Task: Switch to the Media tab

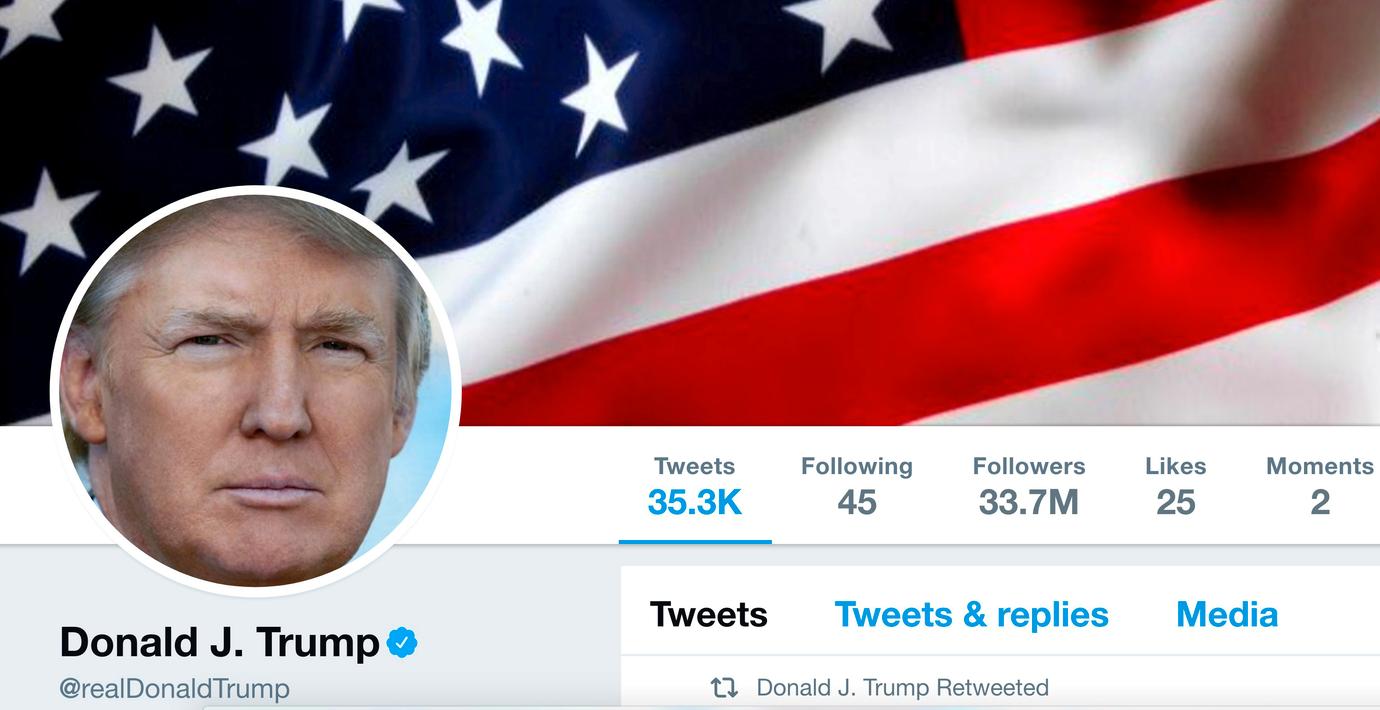Action: (1227, 614)
